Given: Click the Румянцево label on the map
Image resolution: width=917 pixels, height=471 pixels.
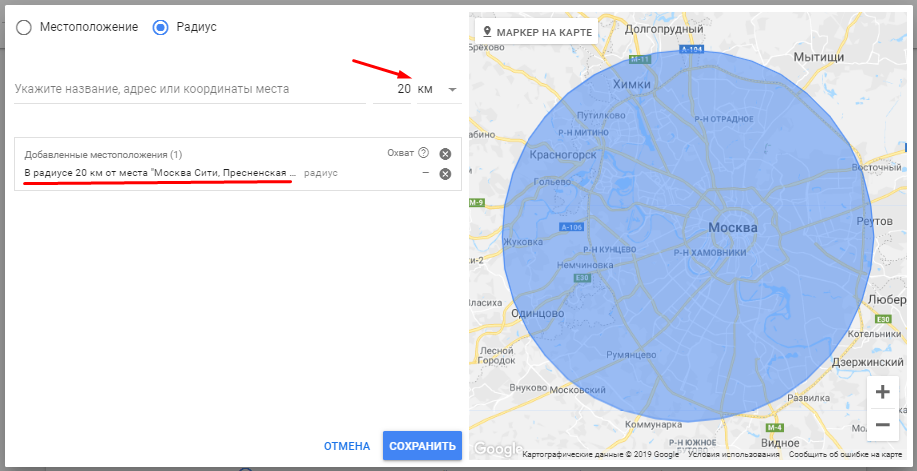Looking at the screenshot, I should tap(631, 355).
